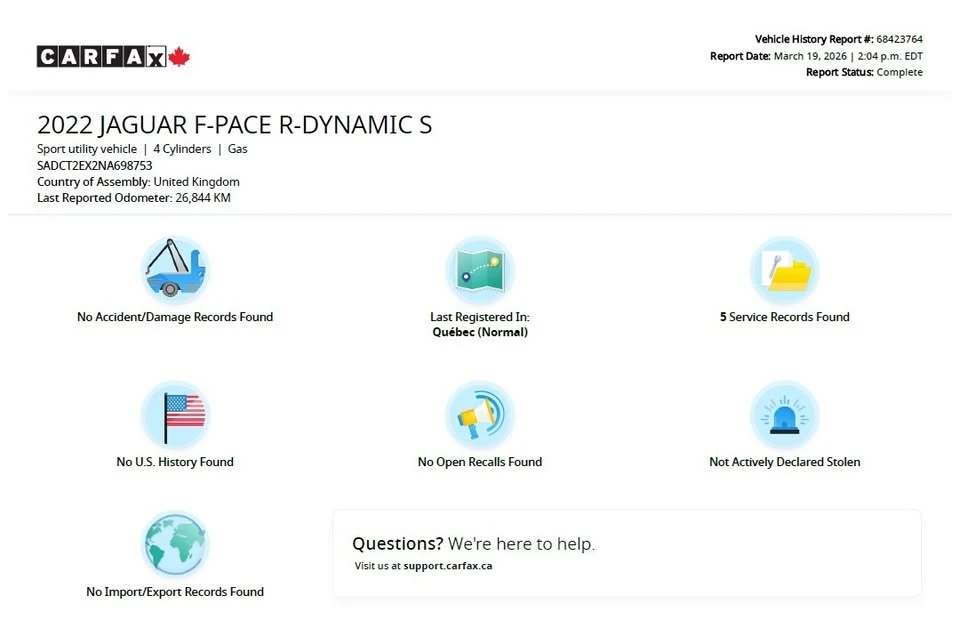Click the tow truck accident icon
The image size is (960, 628).
tap(175, 270)
